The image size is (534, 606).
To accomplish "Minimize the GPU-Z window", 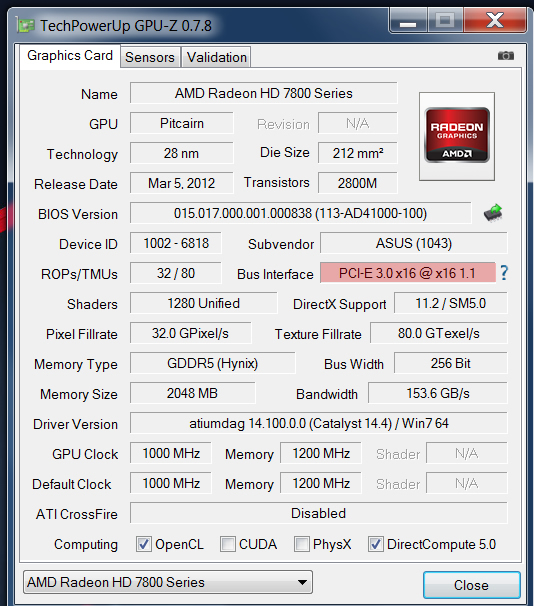I will [x=408, y=21].
